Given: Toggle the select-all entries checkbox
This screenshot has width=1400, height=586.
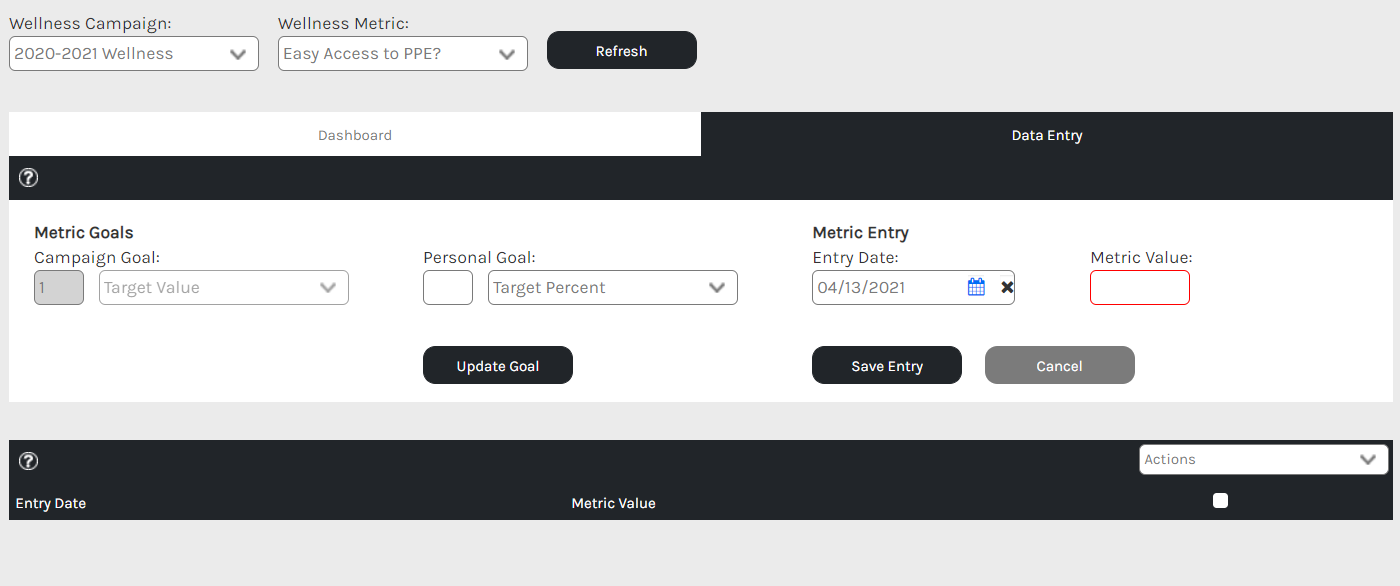Looking at the screenshot, I should [1220, 501].
